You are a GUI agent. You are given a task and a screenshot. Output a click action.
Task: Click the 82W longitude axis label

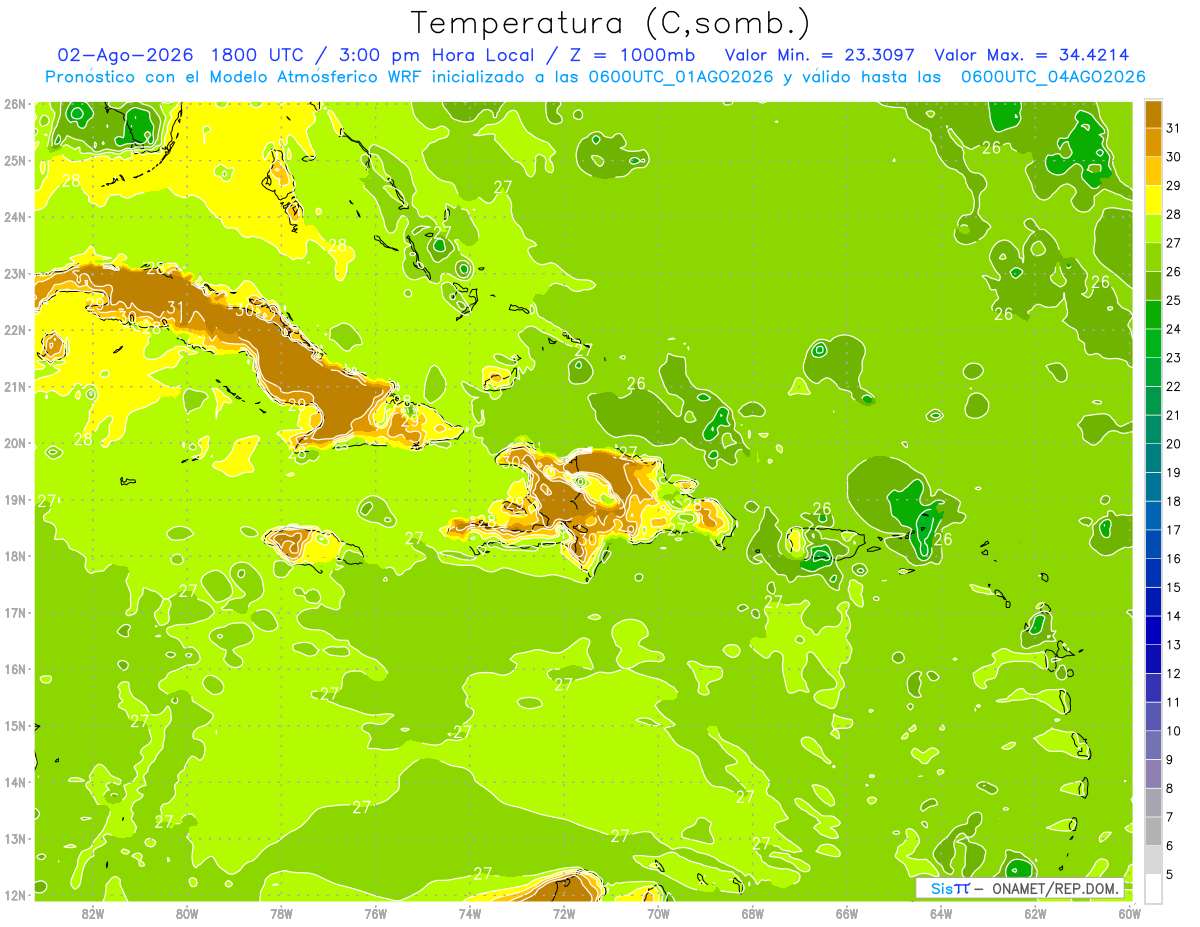[92, 913]
